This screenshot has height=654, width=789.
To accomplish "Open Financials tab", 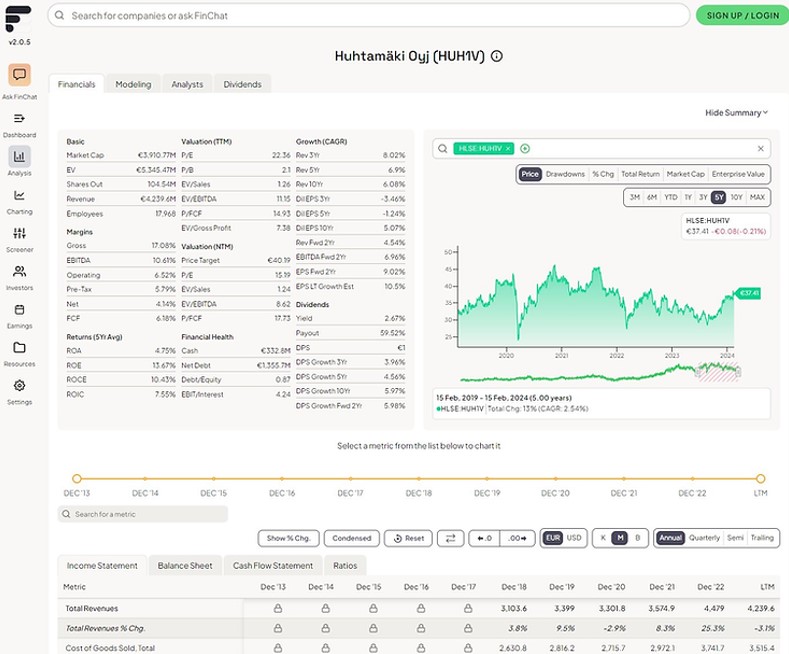I will click(76, 84).
